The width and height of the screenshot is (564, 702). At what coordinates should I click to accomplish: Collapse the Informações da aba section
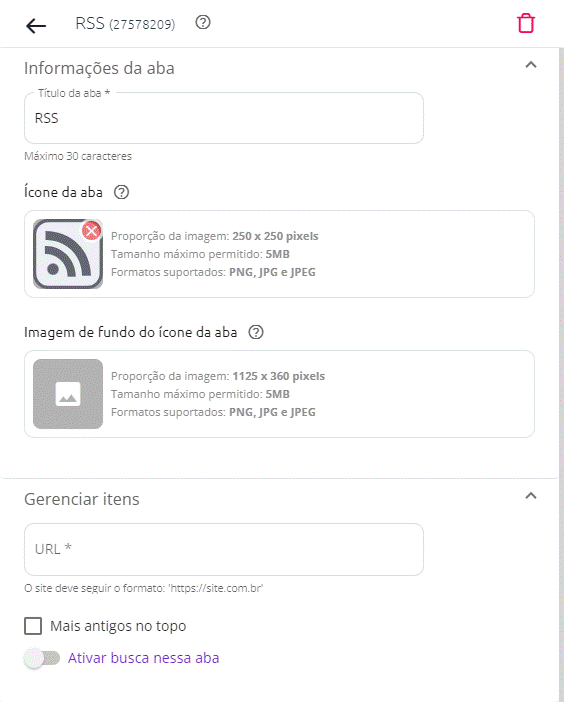[531, 65]
